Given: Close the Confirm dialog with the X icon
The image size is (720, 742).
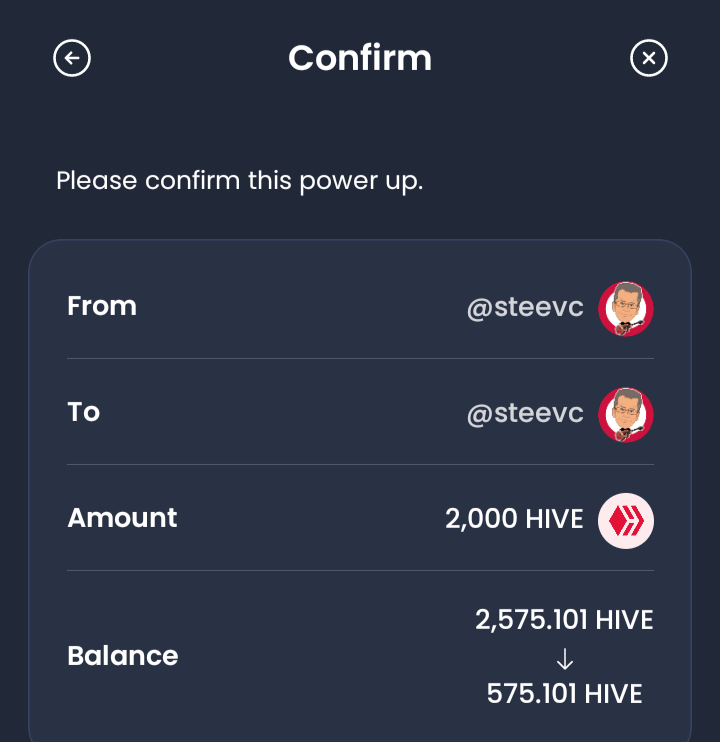Looking at the screenshot, I should tap(648, 59).
